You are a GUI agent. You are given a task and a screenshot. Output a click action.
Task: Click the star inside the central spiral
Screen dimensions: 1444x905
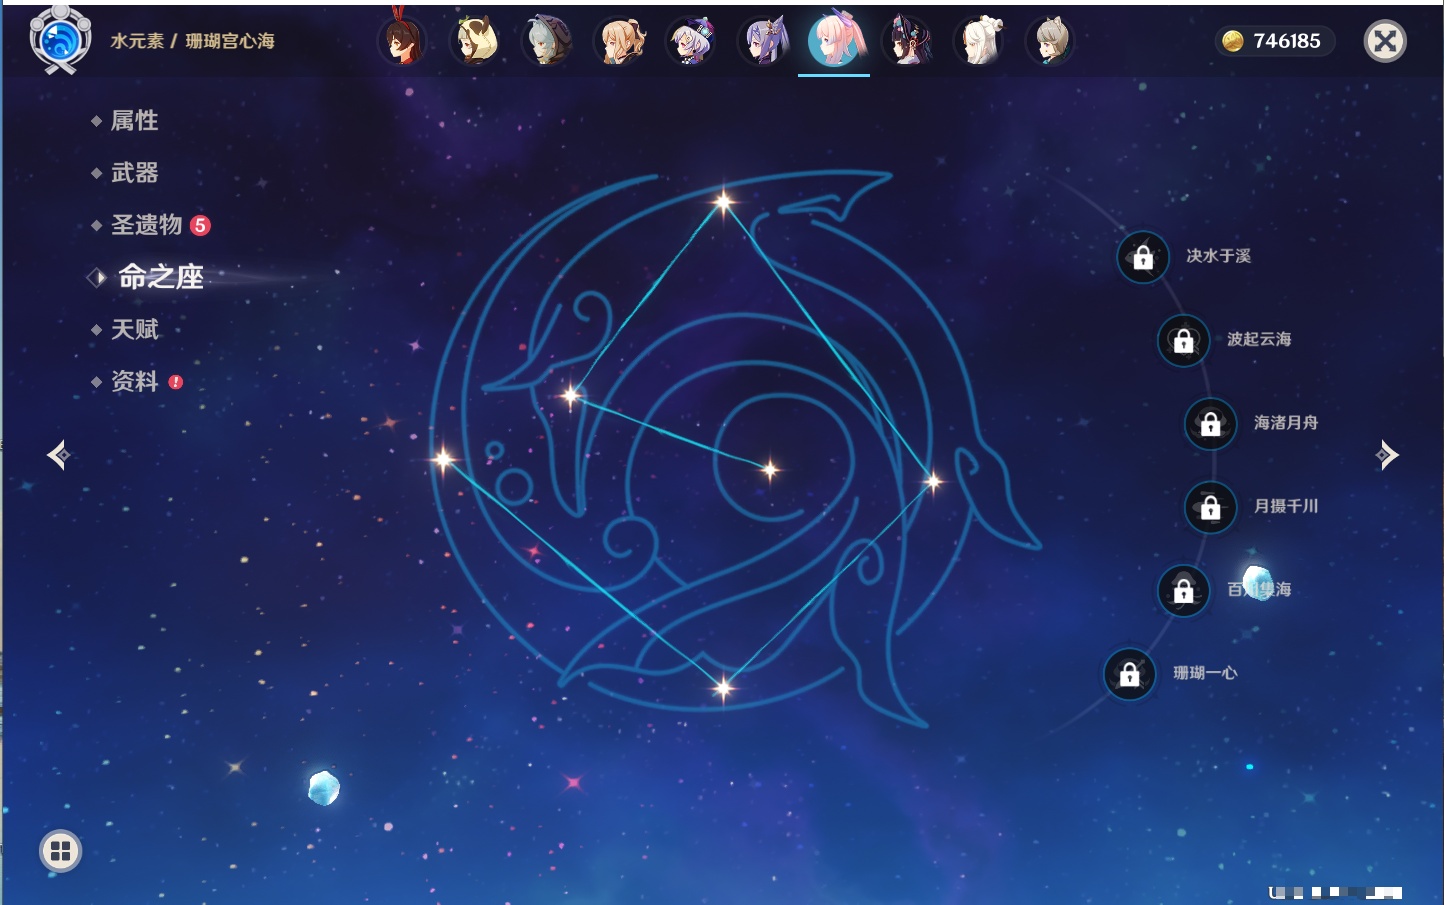coord(769,469)
